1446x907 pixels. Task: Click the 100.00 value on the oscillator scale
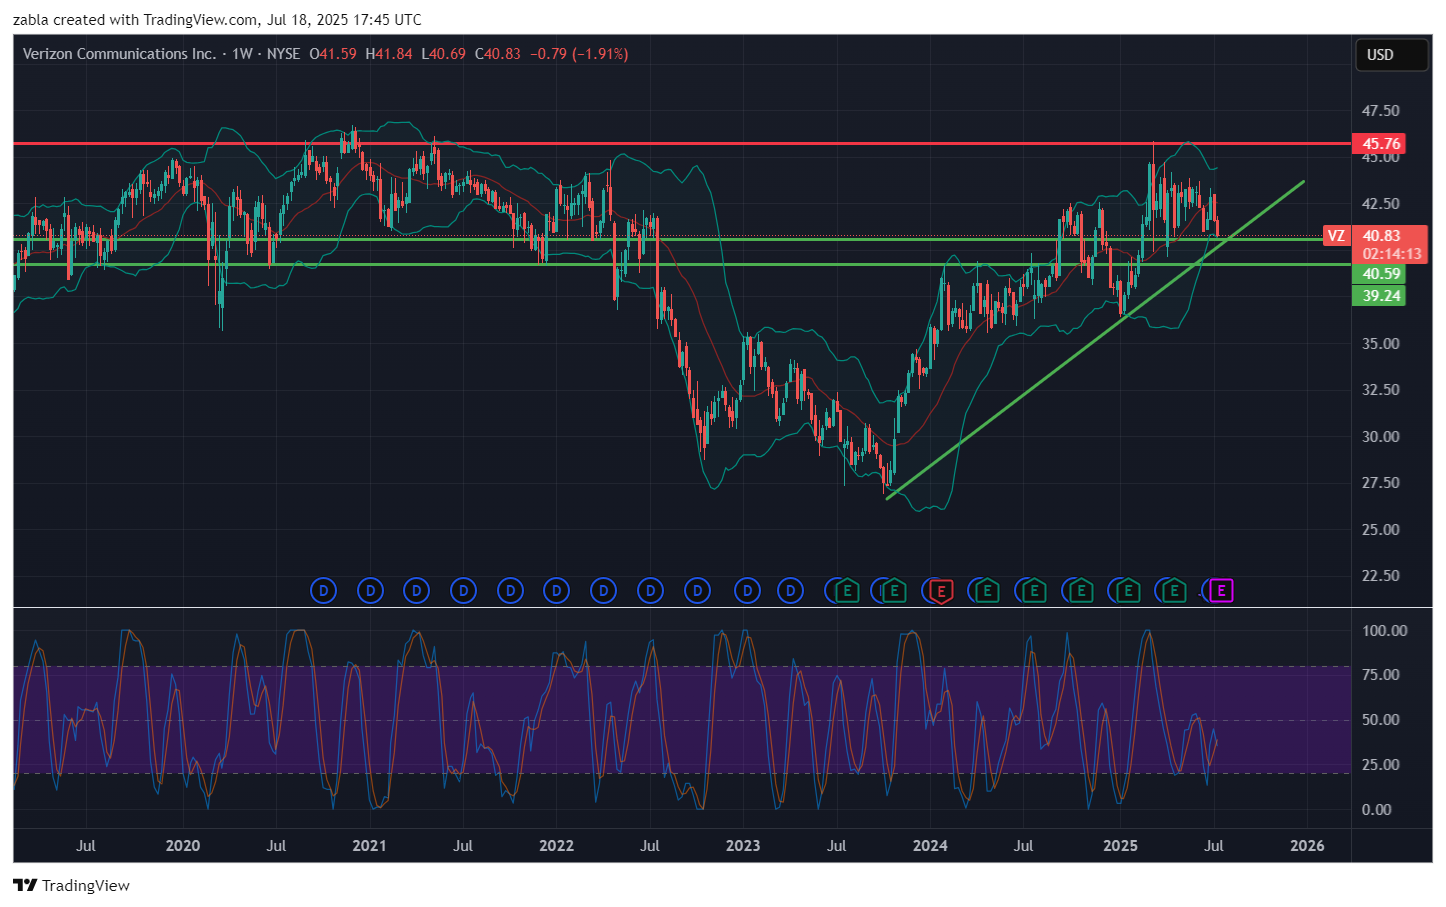(1384, 631)
